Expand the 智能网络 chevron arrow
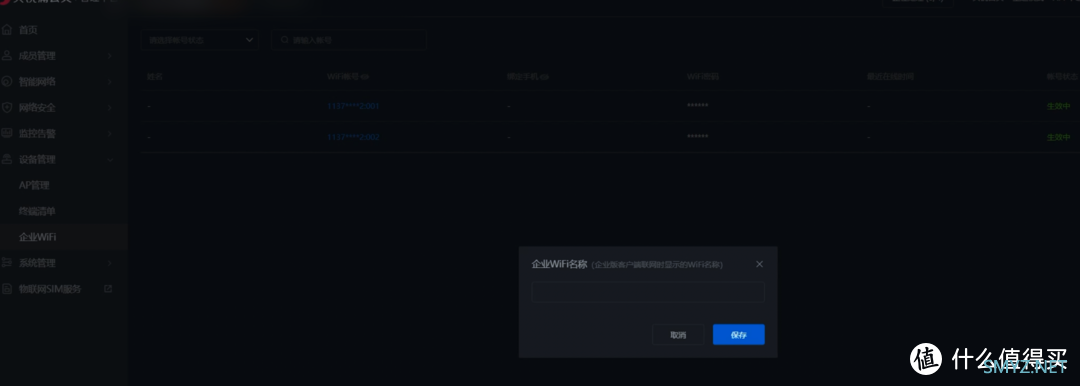Viewport: 1080px width, 386px height. click(x=110, y=81)
